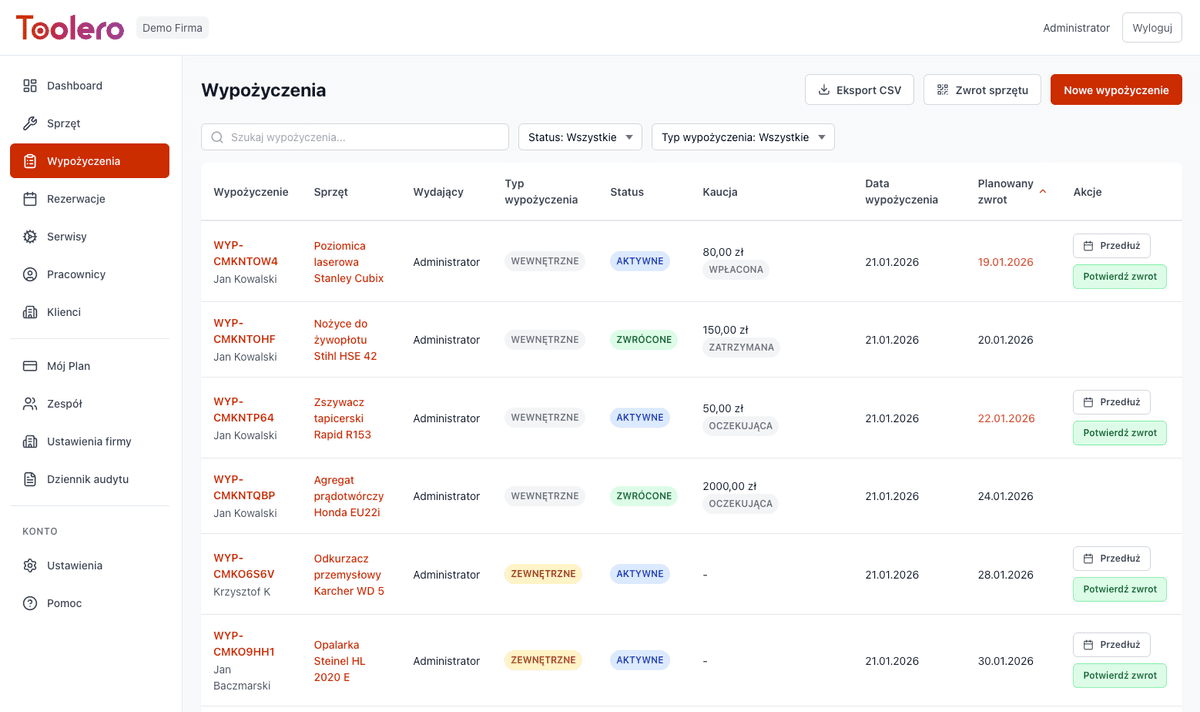Click the Dziennik audytu document icon
This screenshot has height=712, width=1200.
click(x=30, y=479)
